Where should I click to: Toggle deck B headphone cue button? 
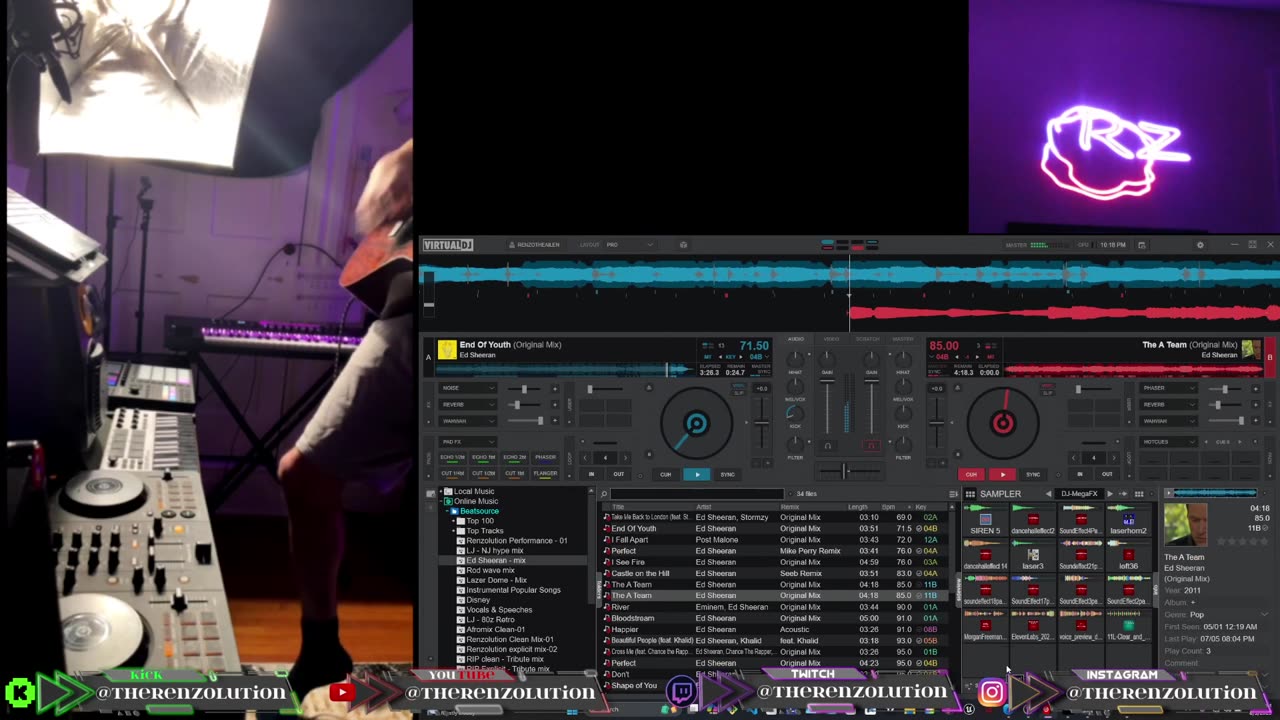tap(871, 446)
